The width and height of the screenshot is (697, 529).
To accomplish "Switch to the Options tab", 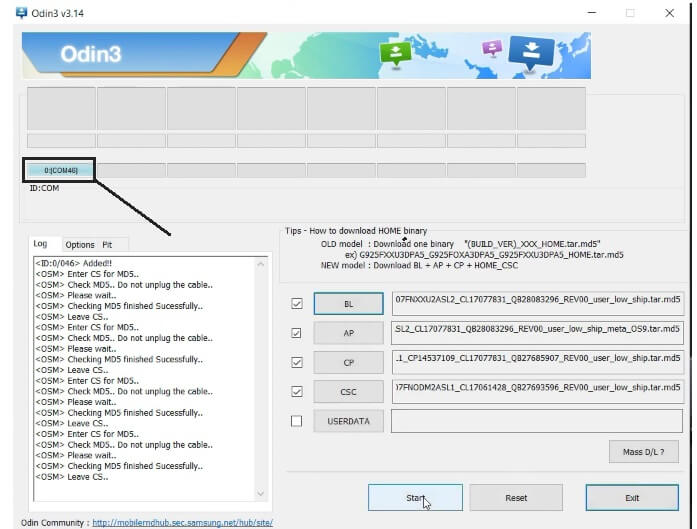I will 79,245.
